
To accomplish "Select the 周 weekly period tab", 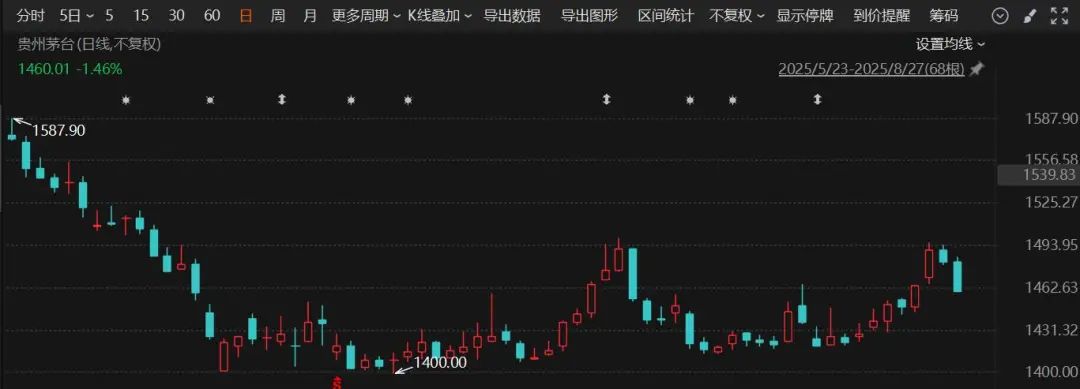I will click(278, 15).
